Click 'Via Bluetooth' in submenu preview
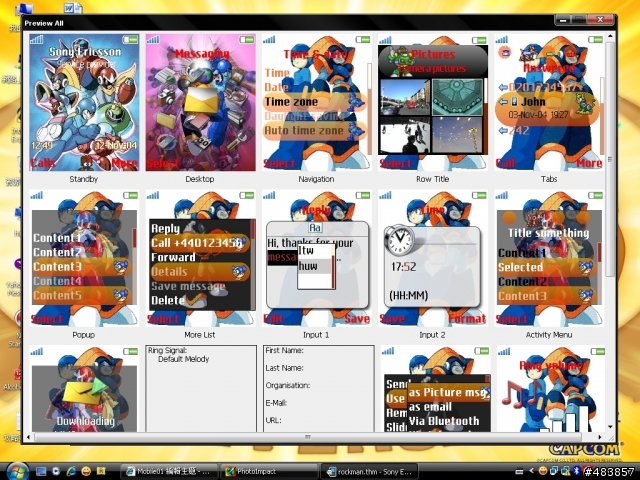Screen dimensions: 640x480 444,421
